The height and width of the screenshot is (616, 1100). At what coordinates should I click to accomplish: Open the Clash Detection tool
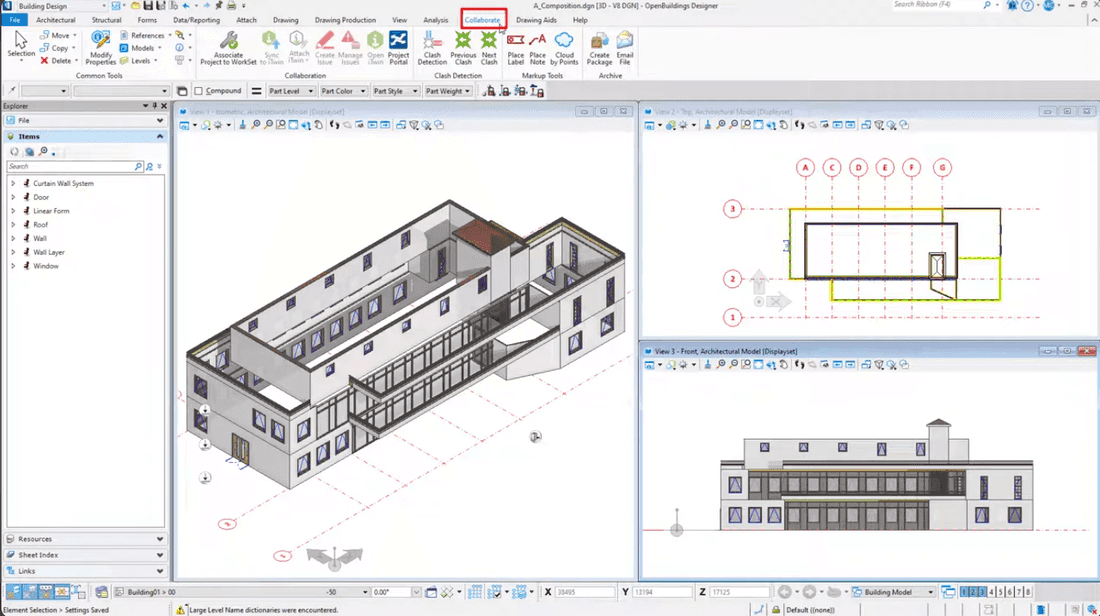pyautogui.click(x=432, y=48)
